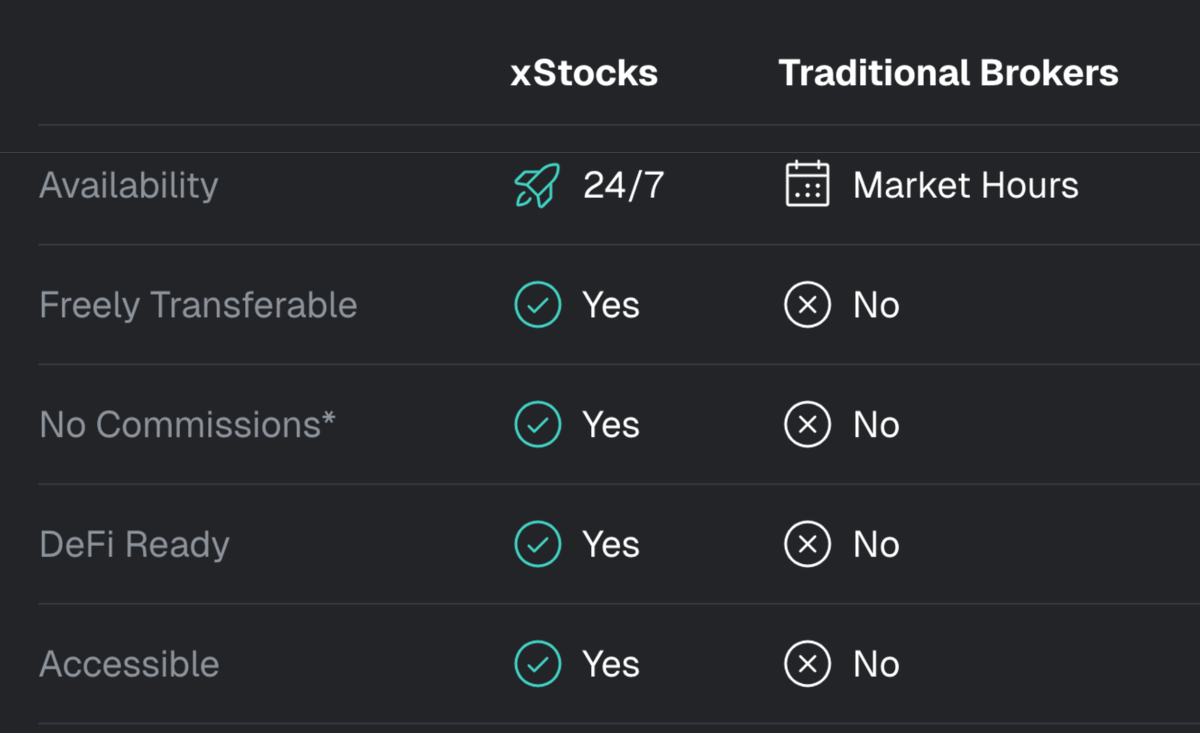Click the Accessible row label
The height and width of the screenshot is (733, 1200).
click(x=129, y=664)
